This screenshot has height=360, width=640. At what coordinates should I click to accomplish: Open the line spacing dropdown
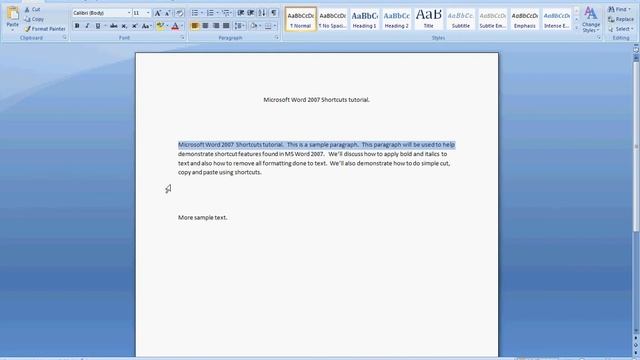(240, 26)
